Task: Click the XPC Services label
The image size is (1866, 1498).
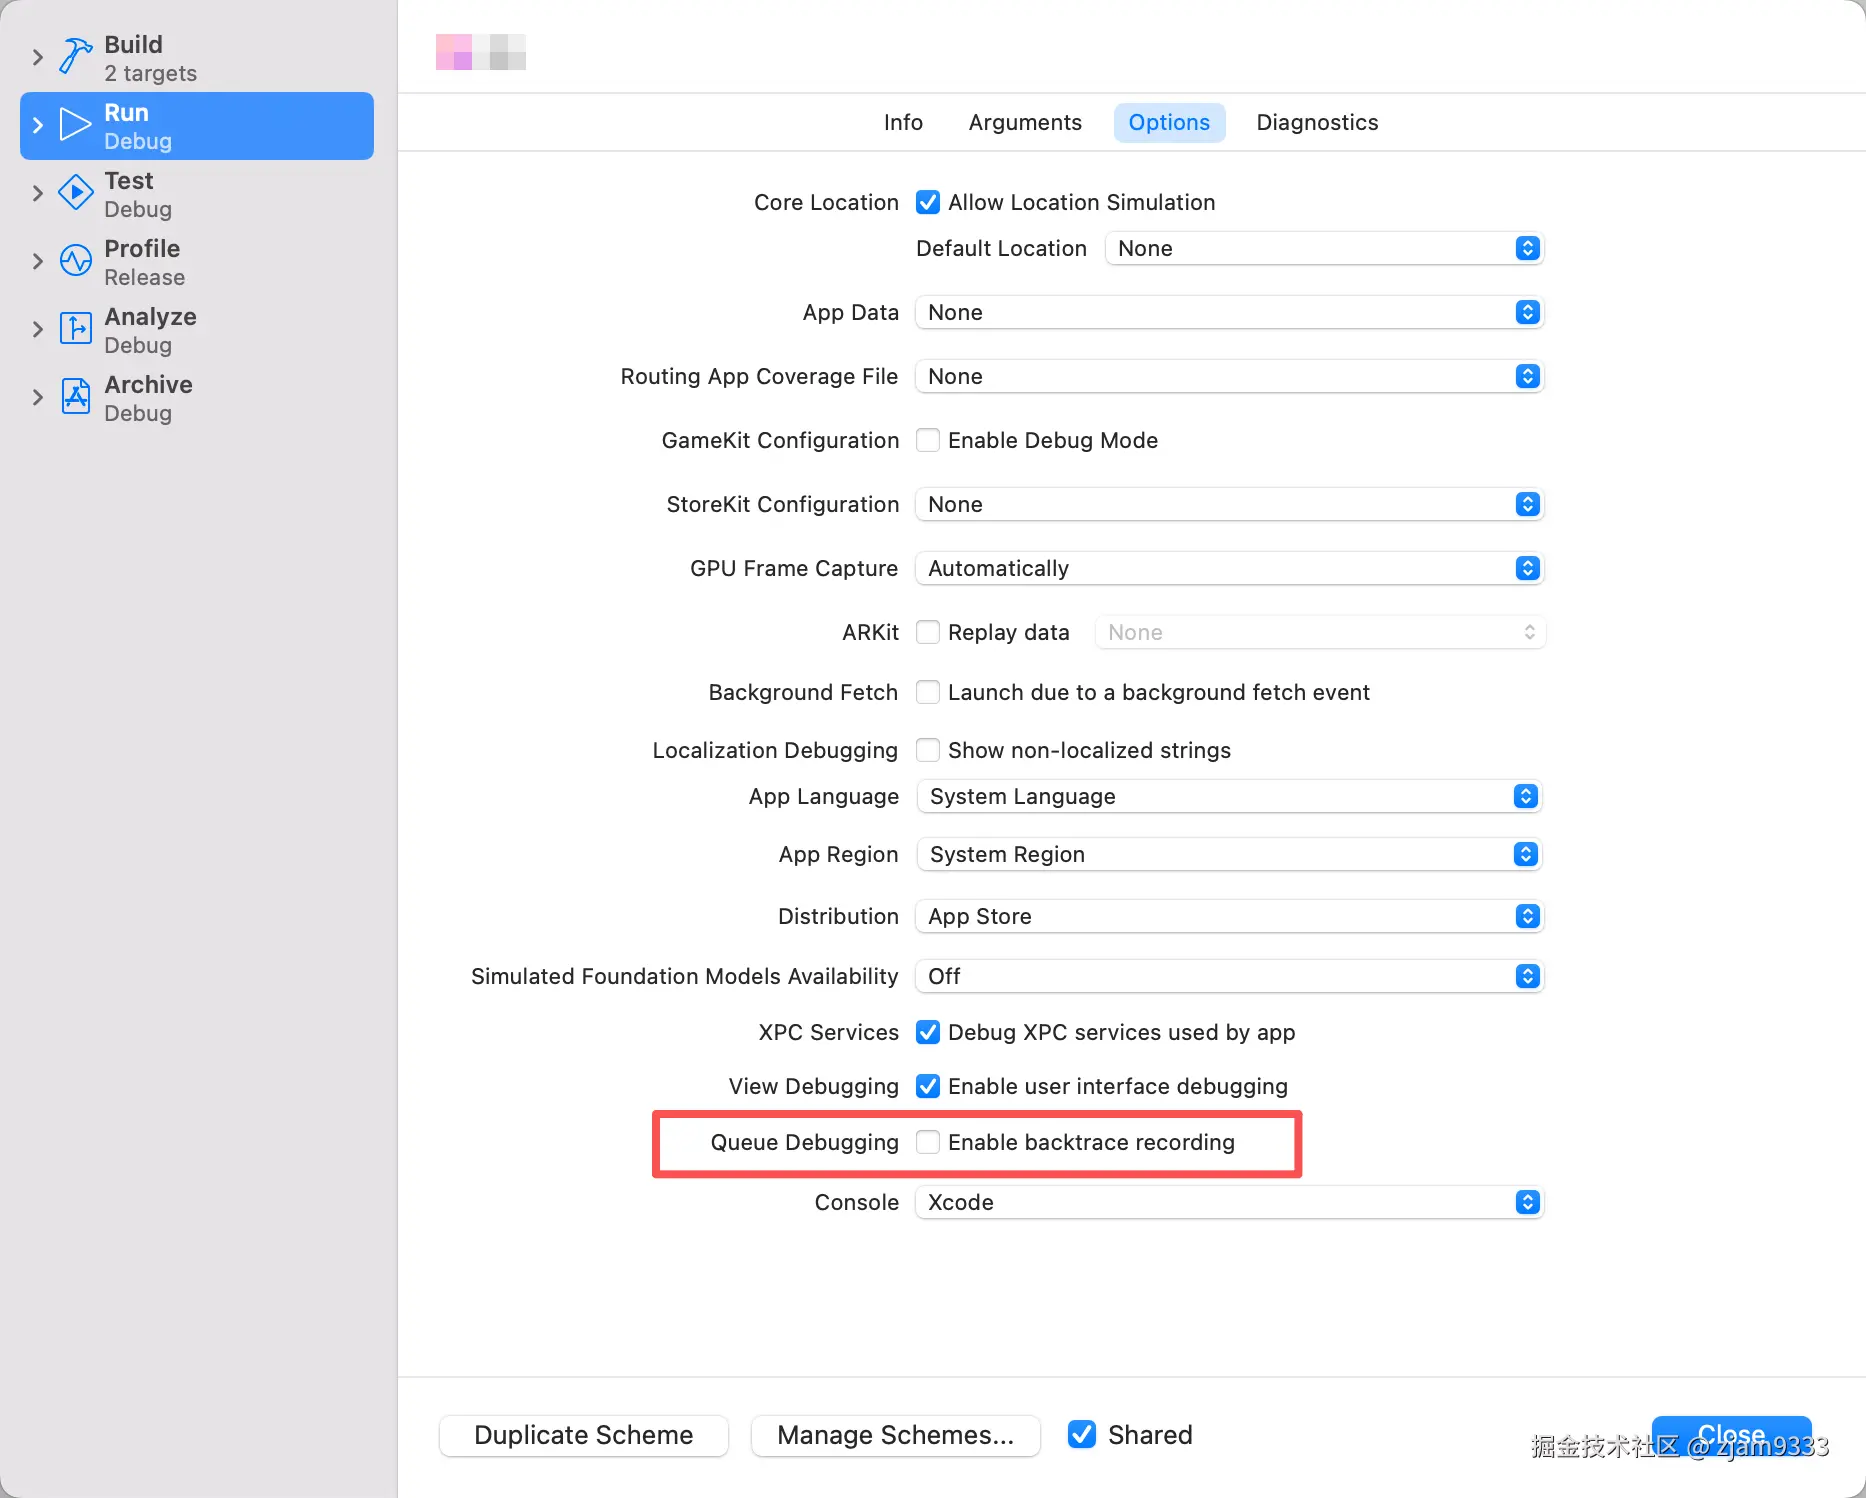Action: [x=828, y=1032]
